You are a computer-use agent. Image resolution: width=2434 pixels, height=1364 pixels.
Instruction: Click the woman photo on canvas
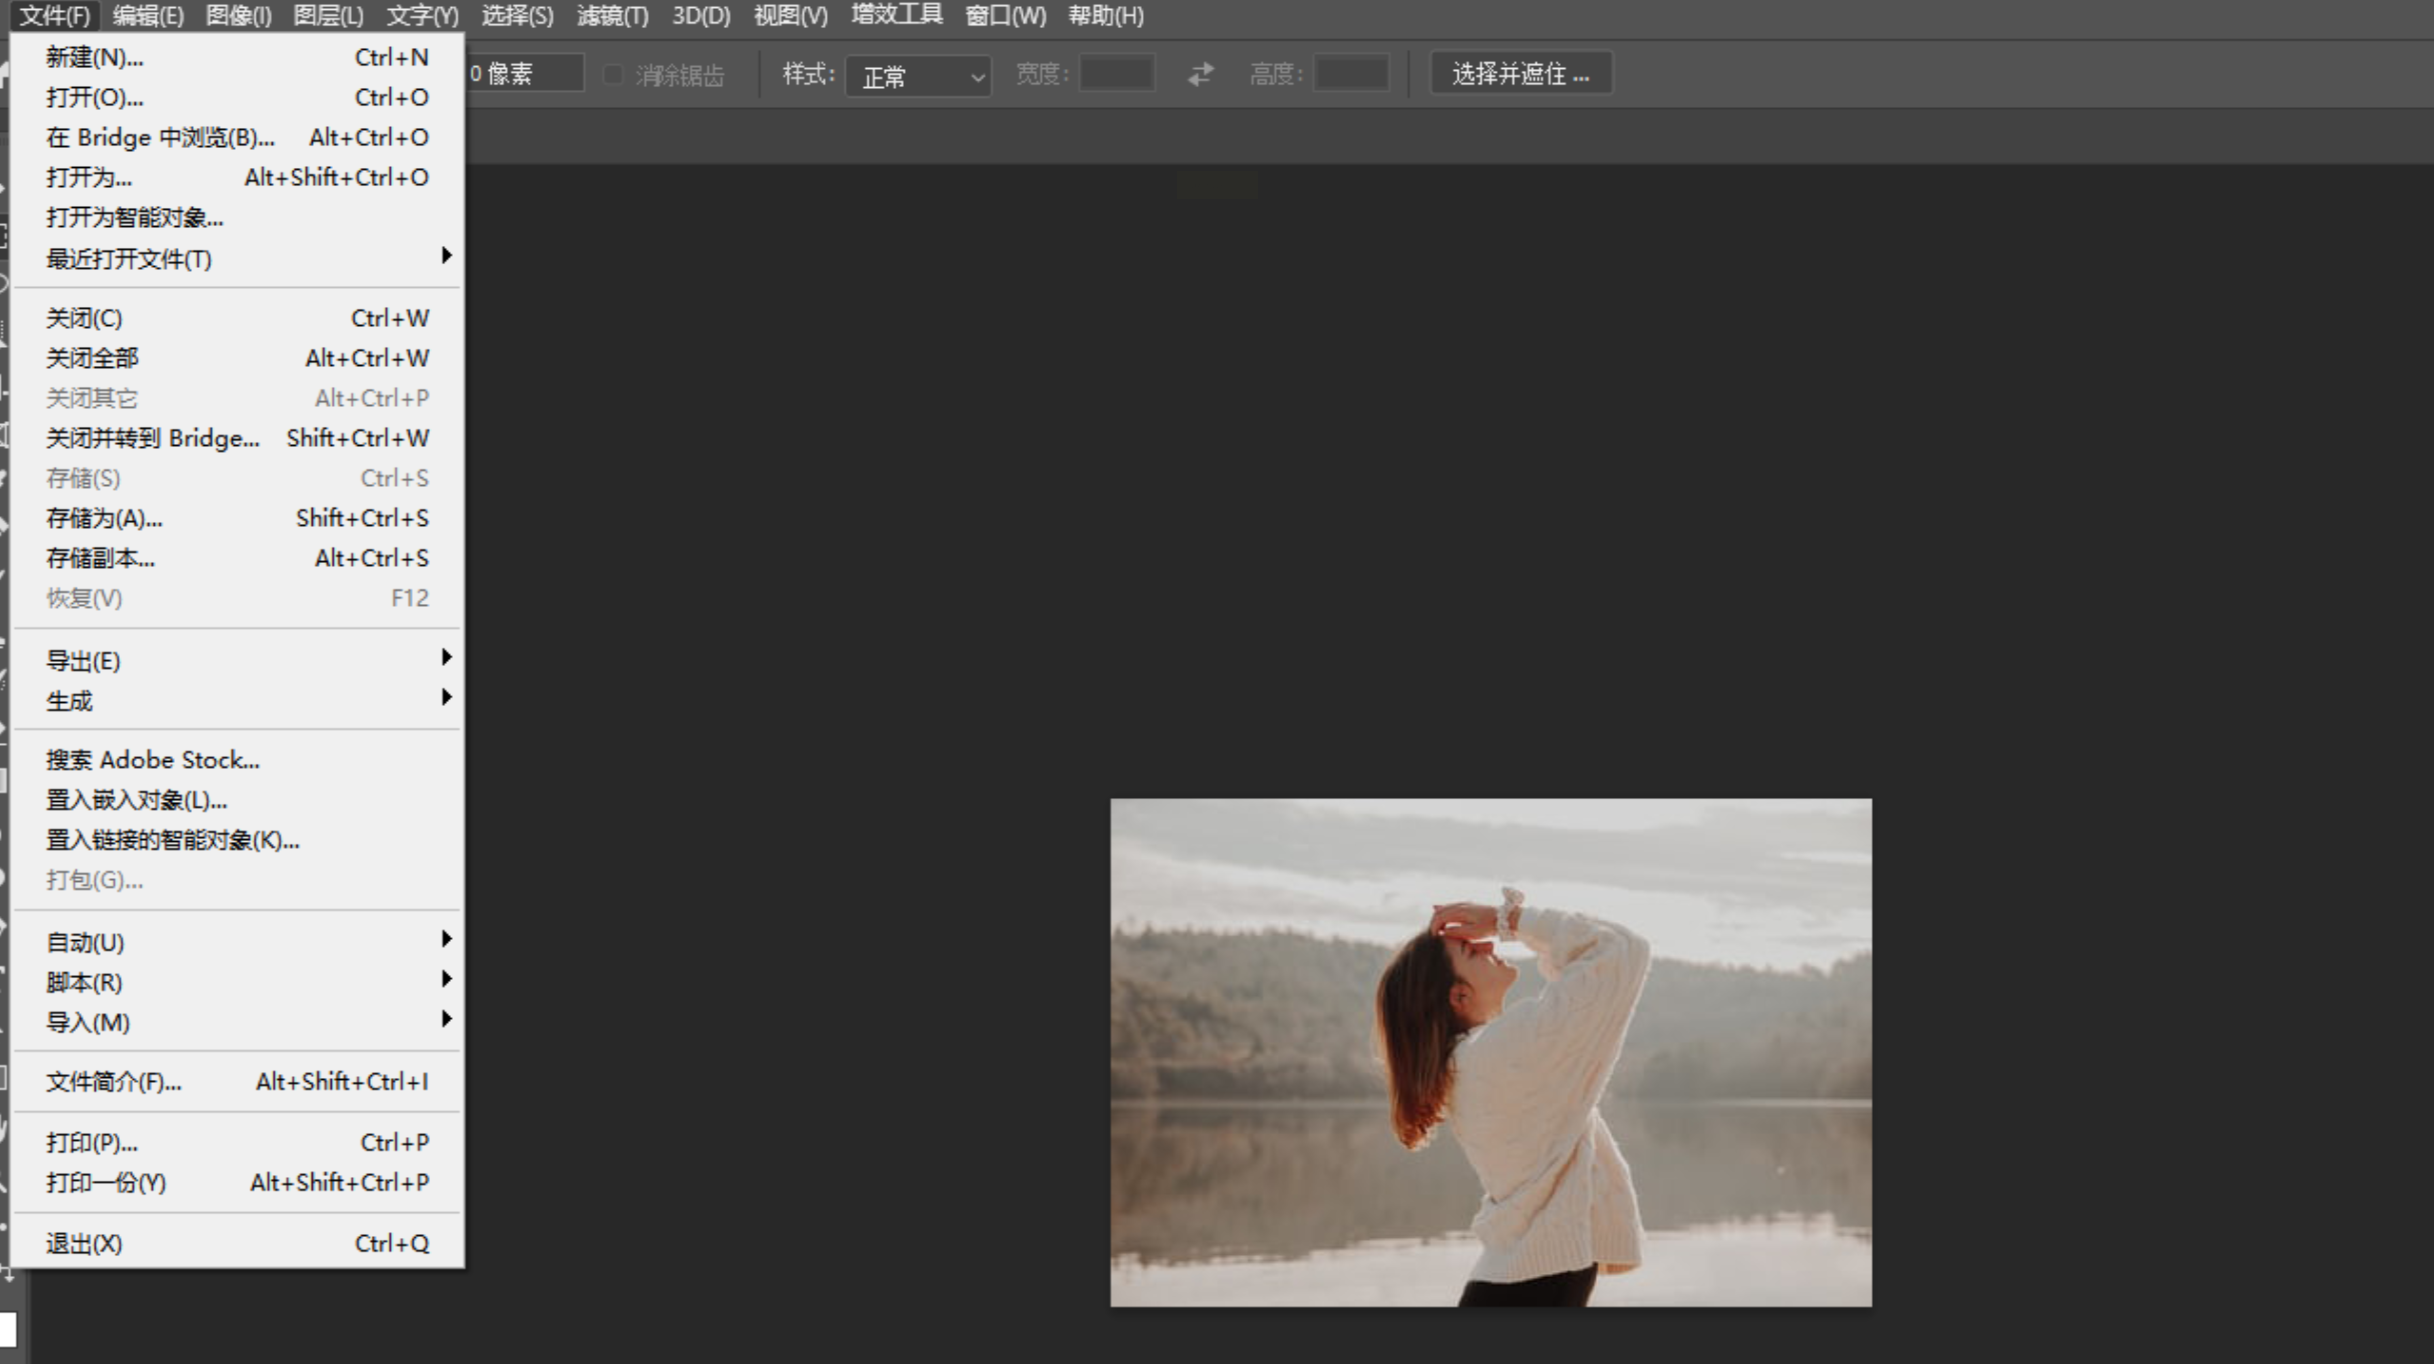(1490, 1052)
